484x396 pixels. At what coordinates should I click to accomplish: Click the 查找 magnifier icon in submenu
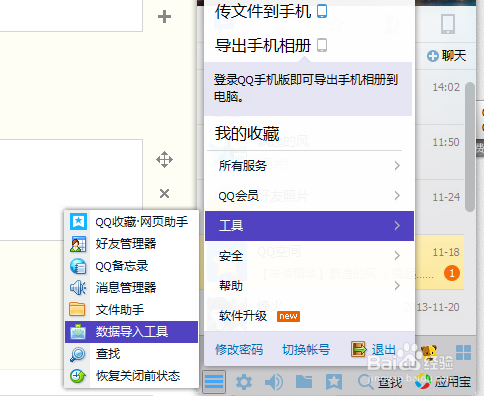pos(78,354)
